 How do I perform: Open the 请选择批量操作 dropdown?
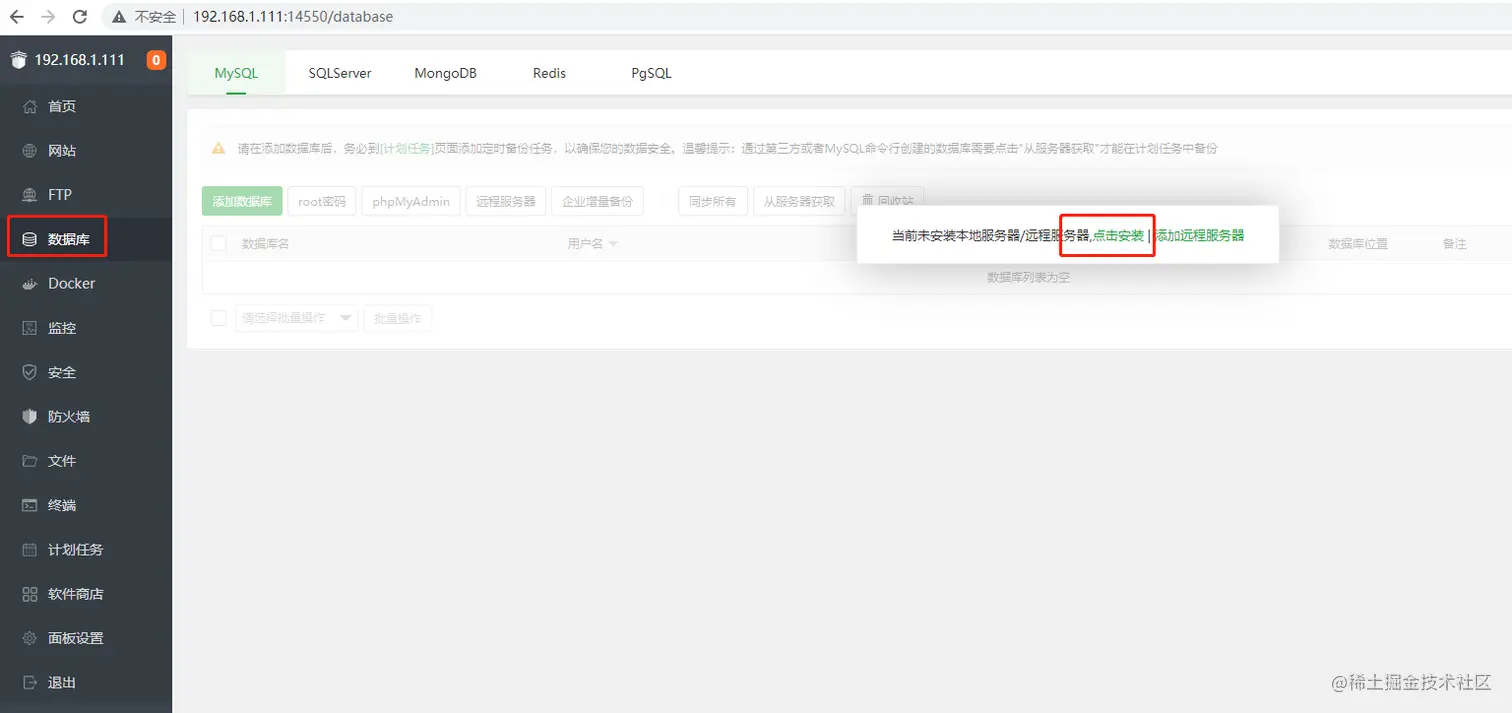click(296, 318)
